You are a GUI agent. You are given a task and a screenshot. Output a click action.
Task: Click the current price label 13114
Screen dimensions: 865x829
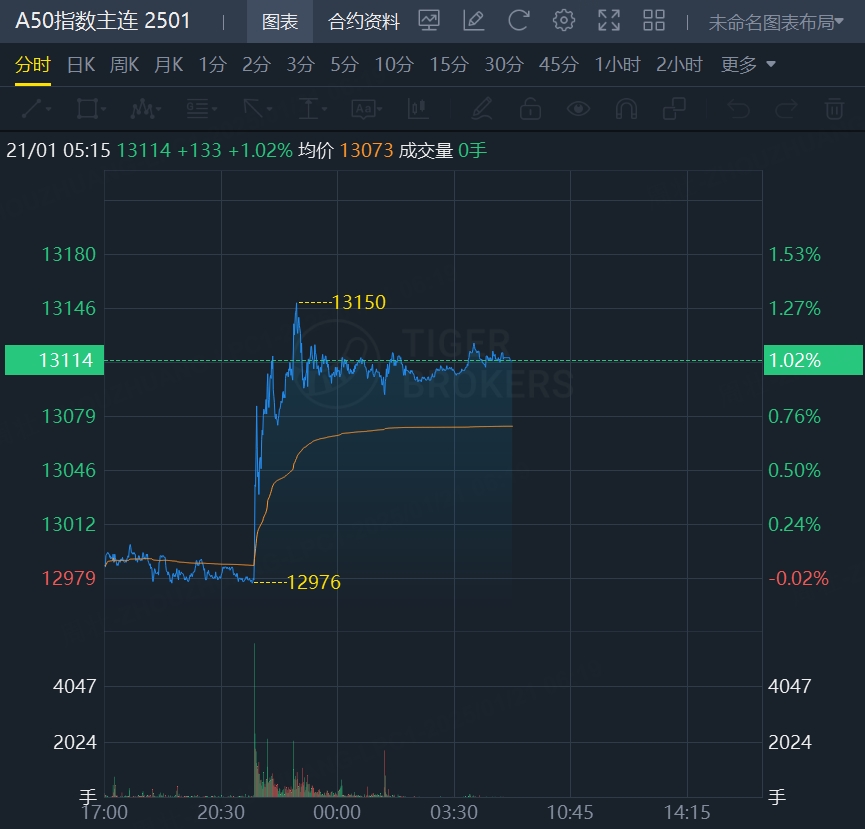click(x=55, y=360)
